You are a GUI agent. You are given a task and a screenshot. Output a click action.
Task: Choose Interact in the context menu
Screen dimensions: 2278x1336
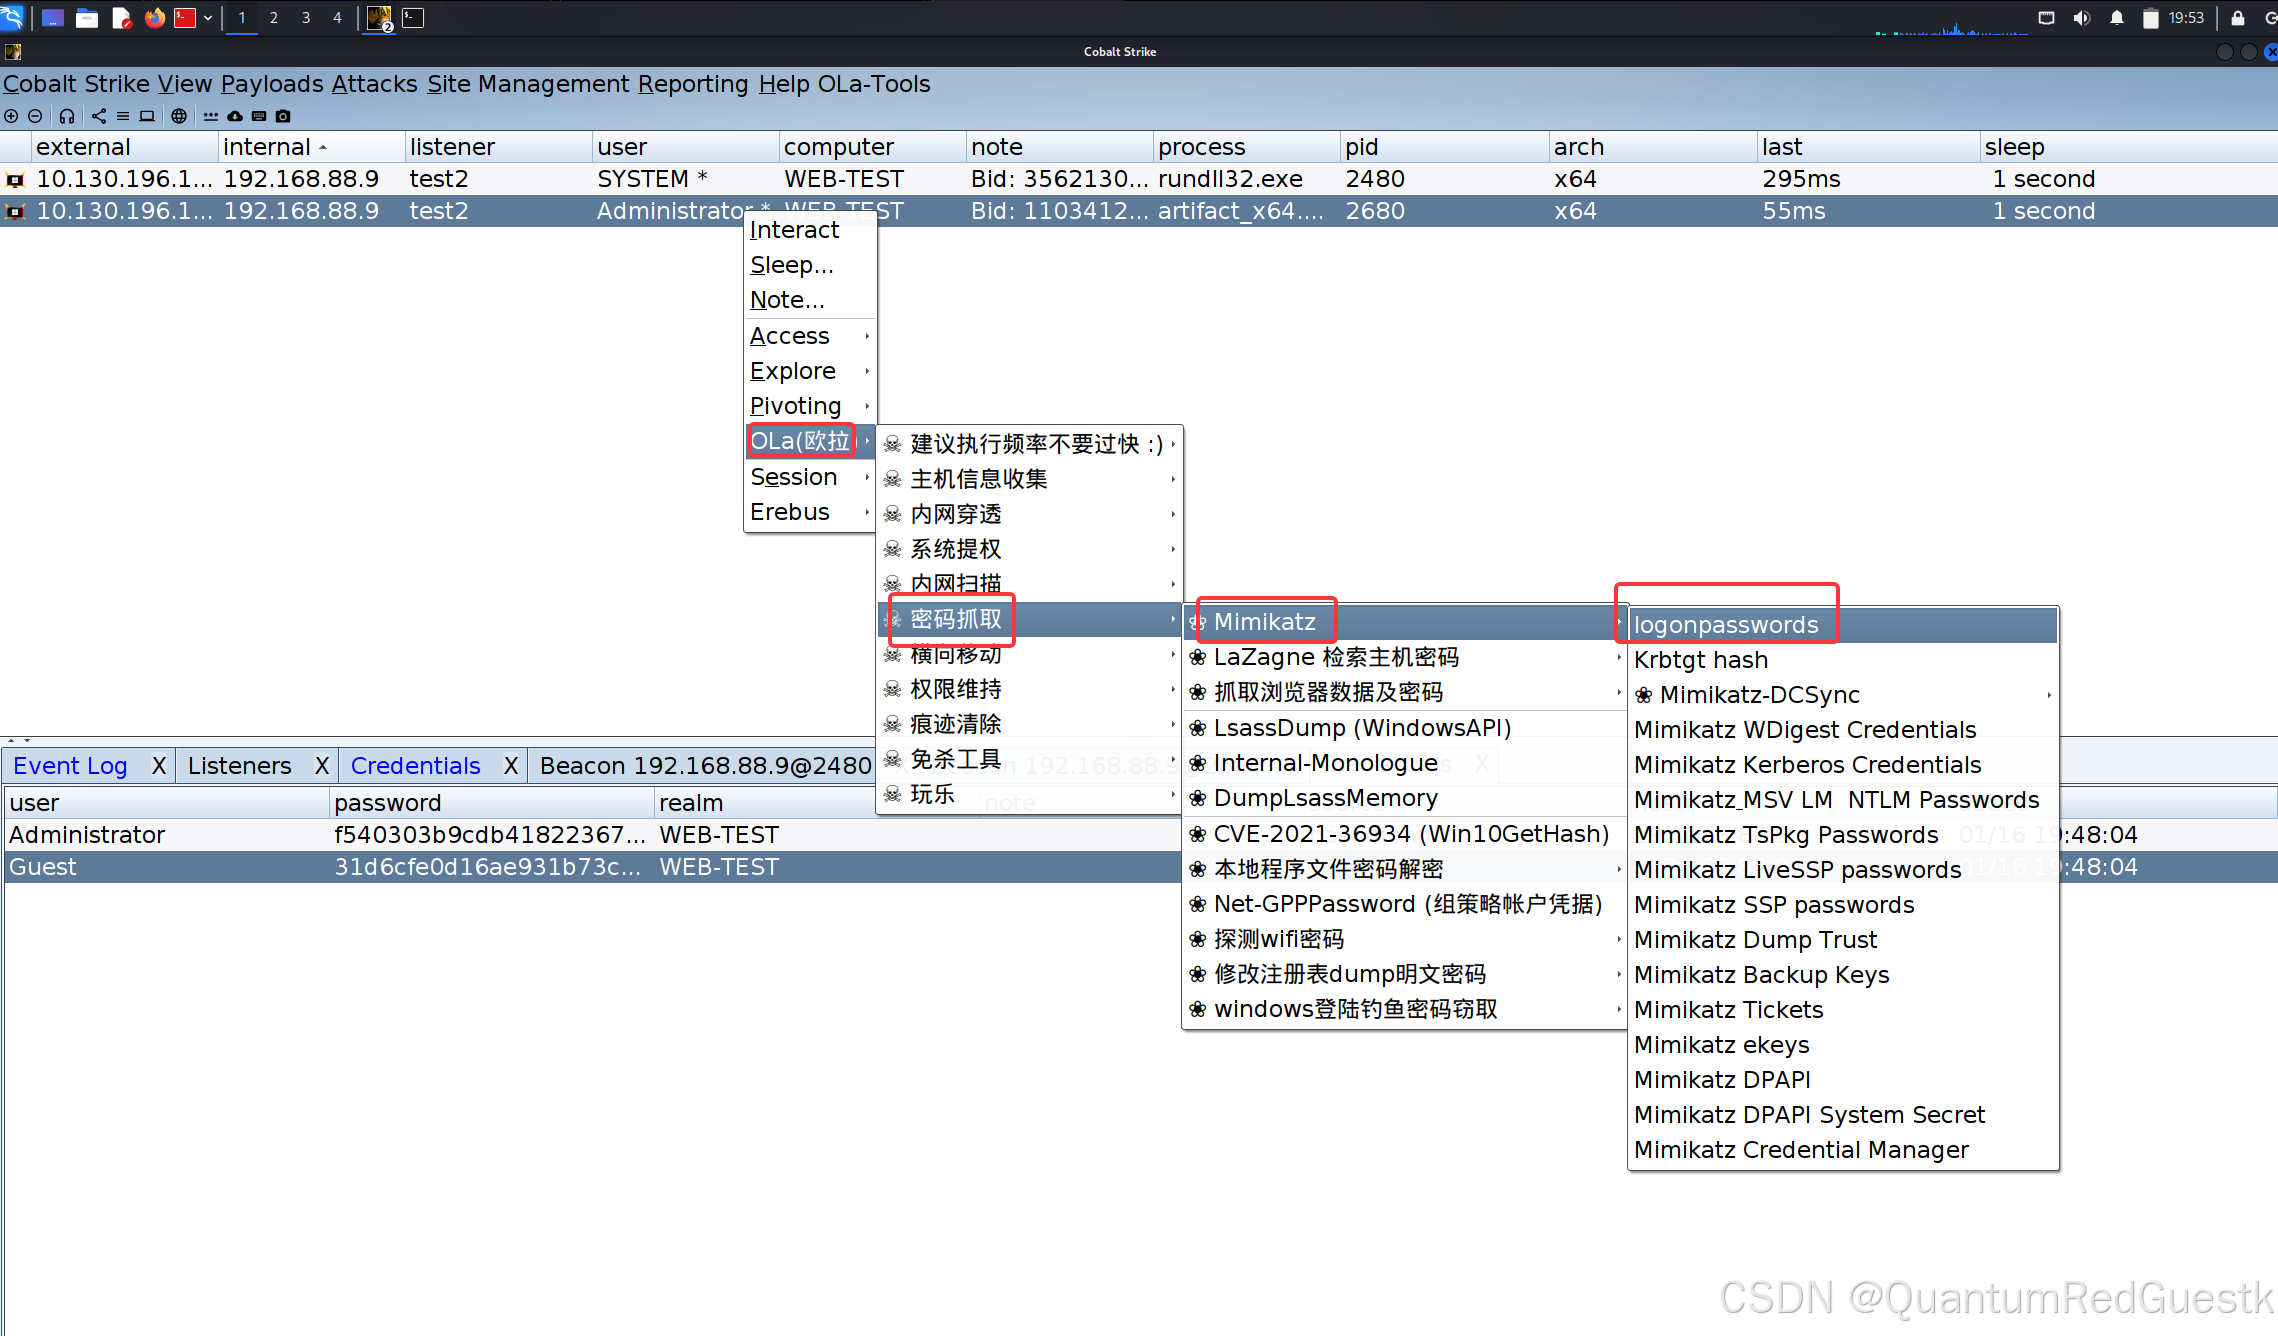pyautogui.click(x=794, y=230)
